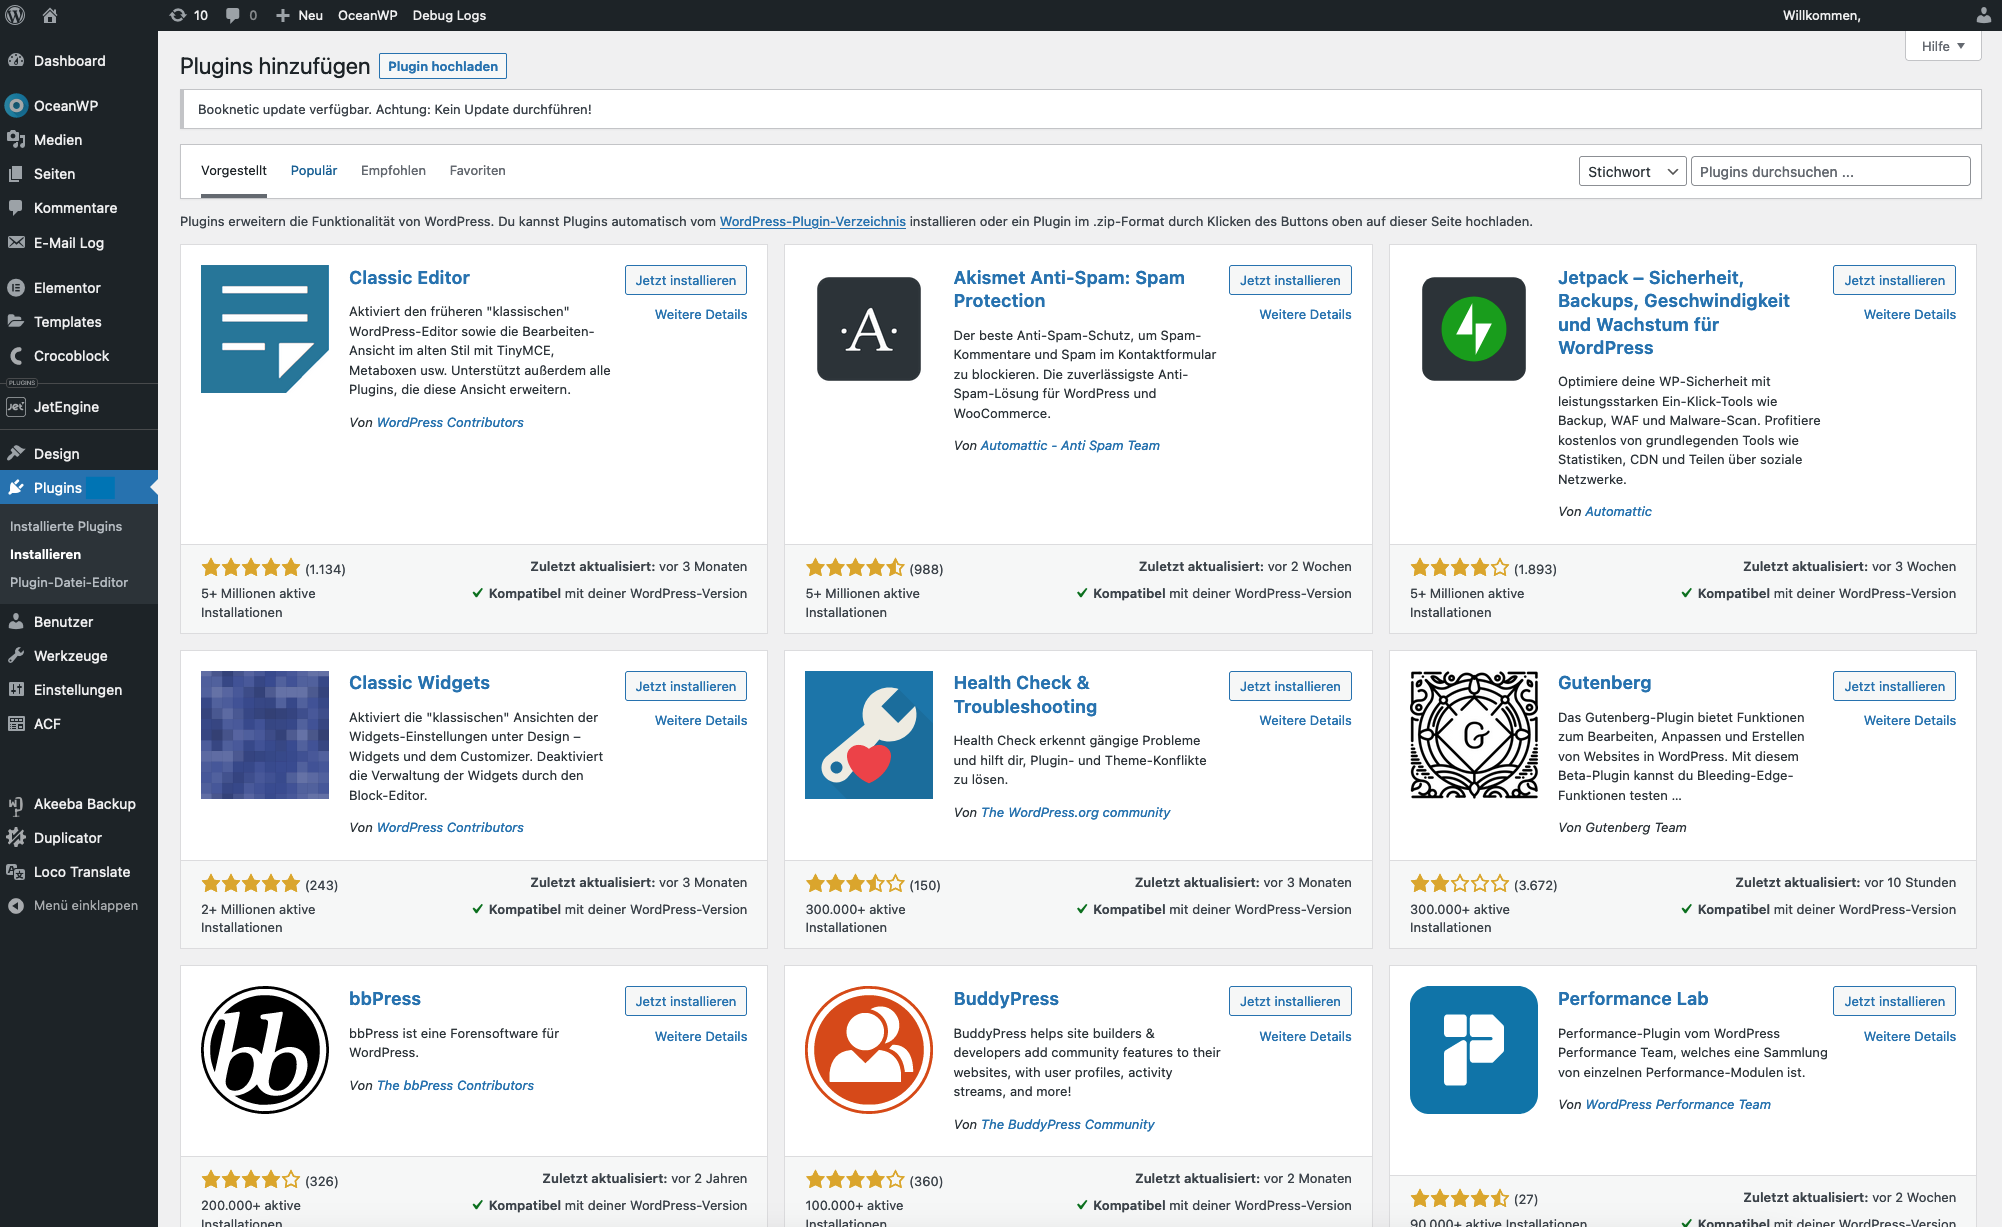Open Plugin-Datei-Editor submenu item
The height and width of the screenshot is (1227, 2002).
69,582
